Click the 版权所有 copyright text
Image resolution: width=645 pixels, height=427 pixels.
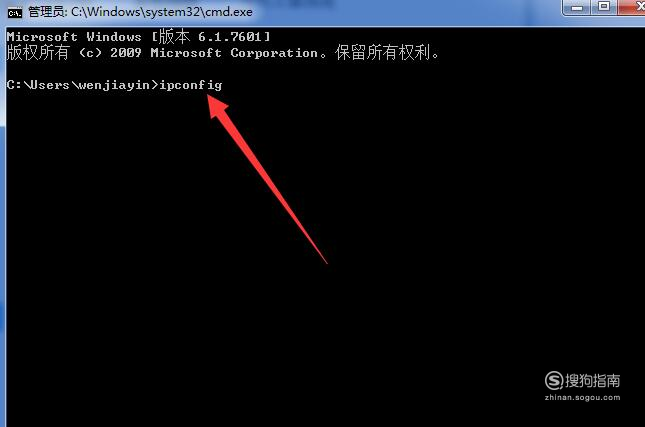38,53
